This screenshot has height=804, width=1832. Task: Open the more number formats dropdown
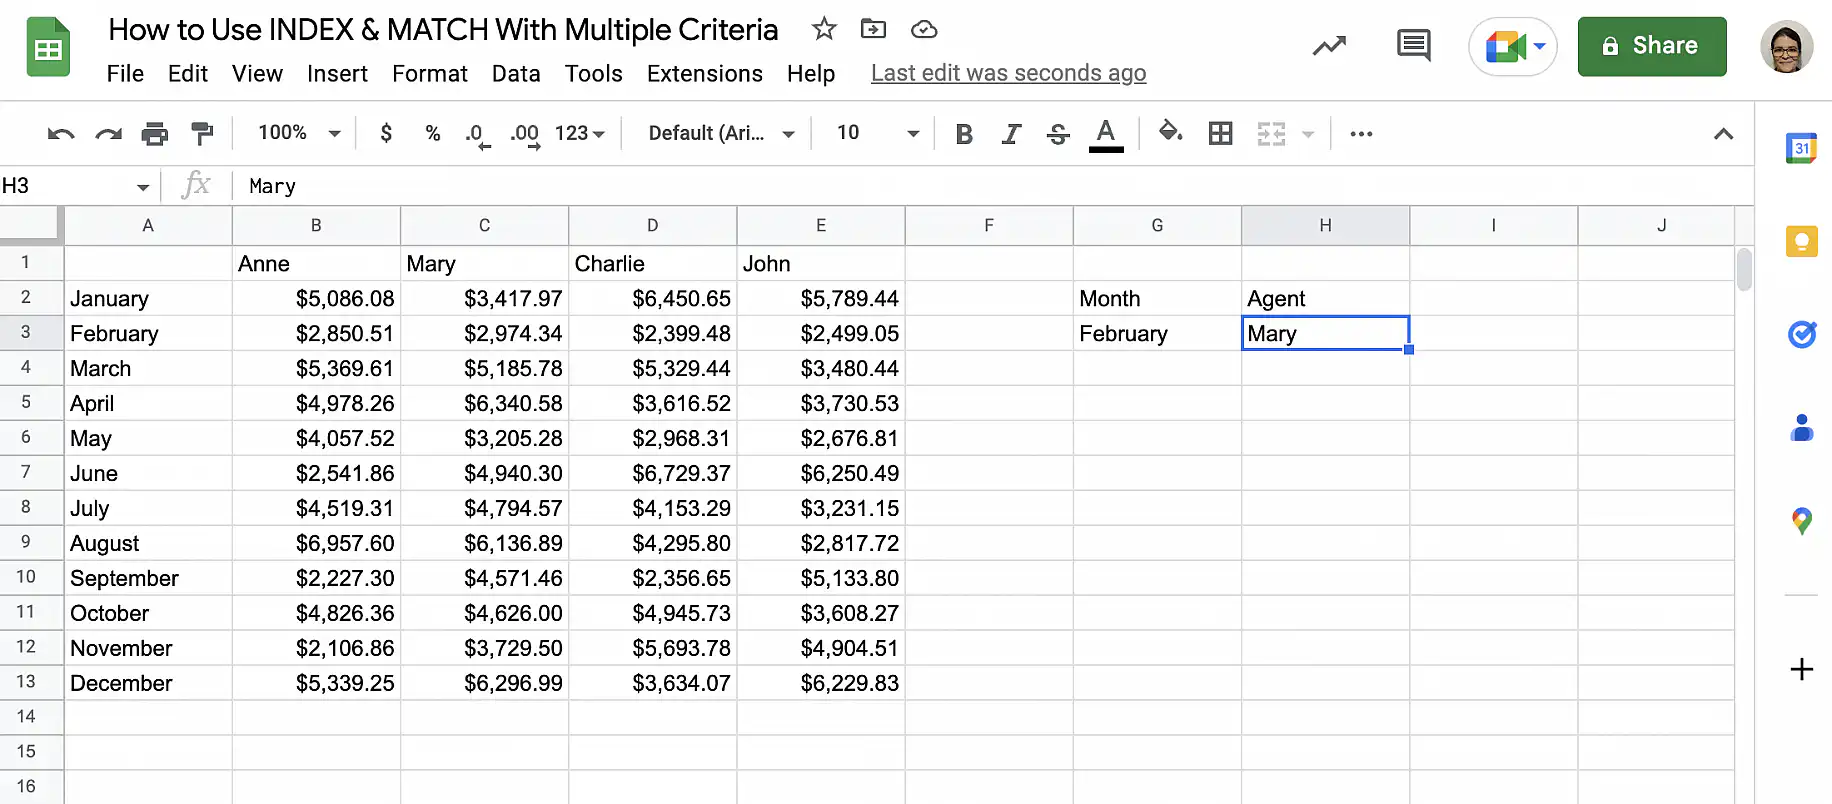pos(580,133)
